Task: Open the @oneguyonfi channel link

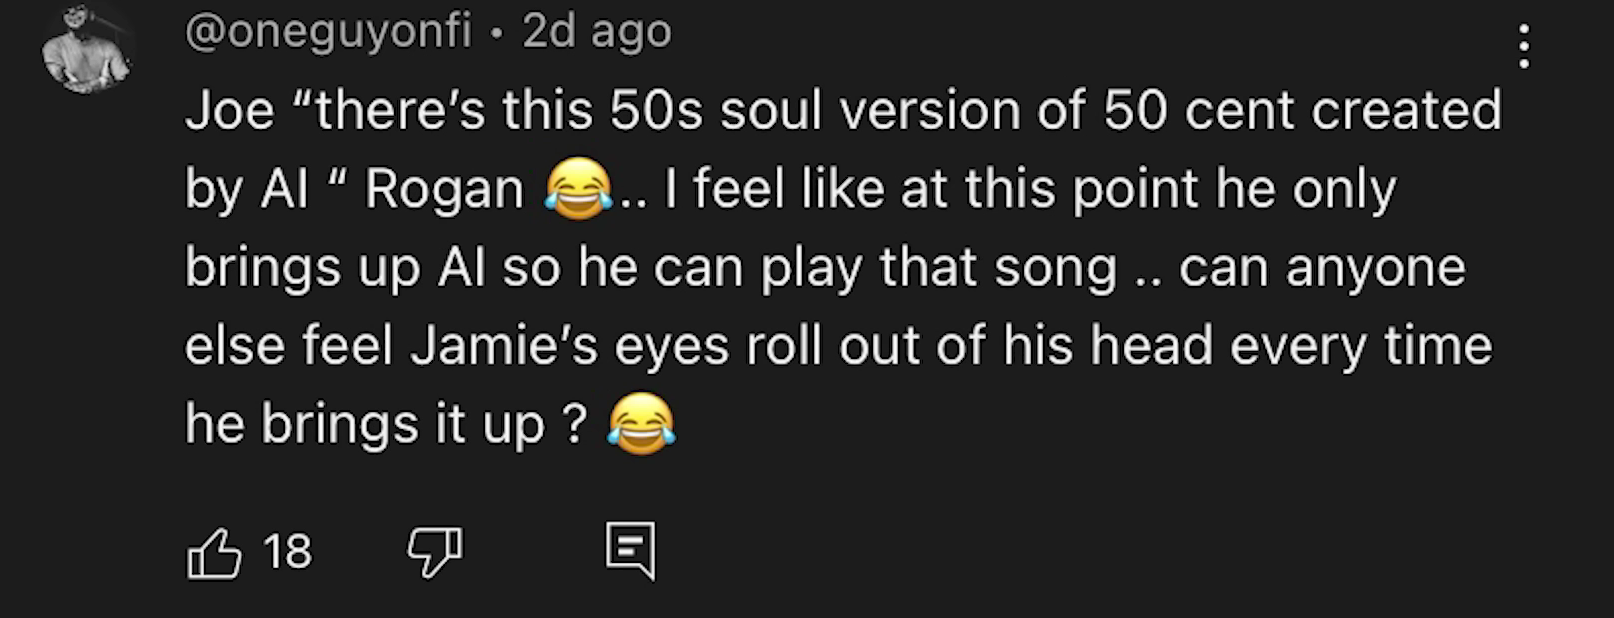Action: [328, 32]
